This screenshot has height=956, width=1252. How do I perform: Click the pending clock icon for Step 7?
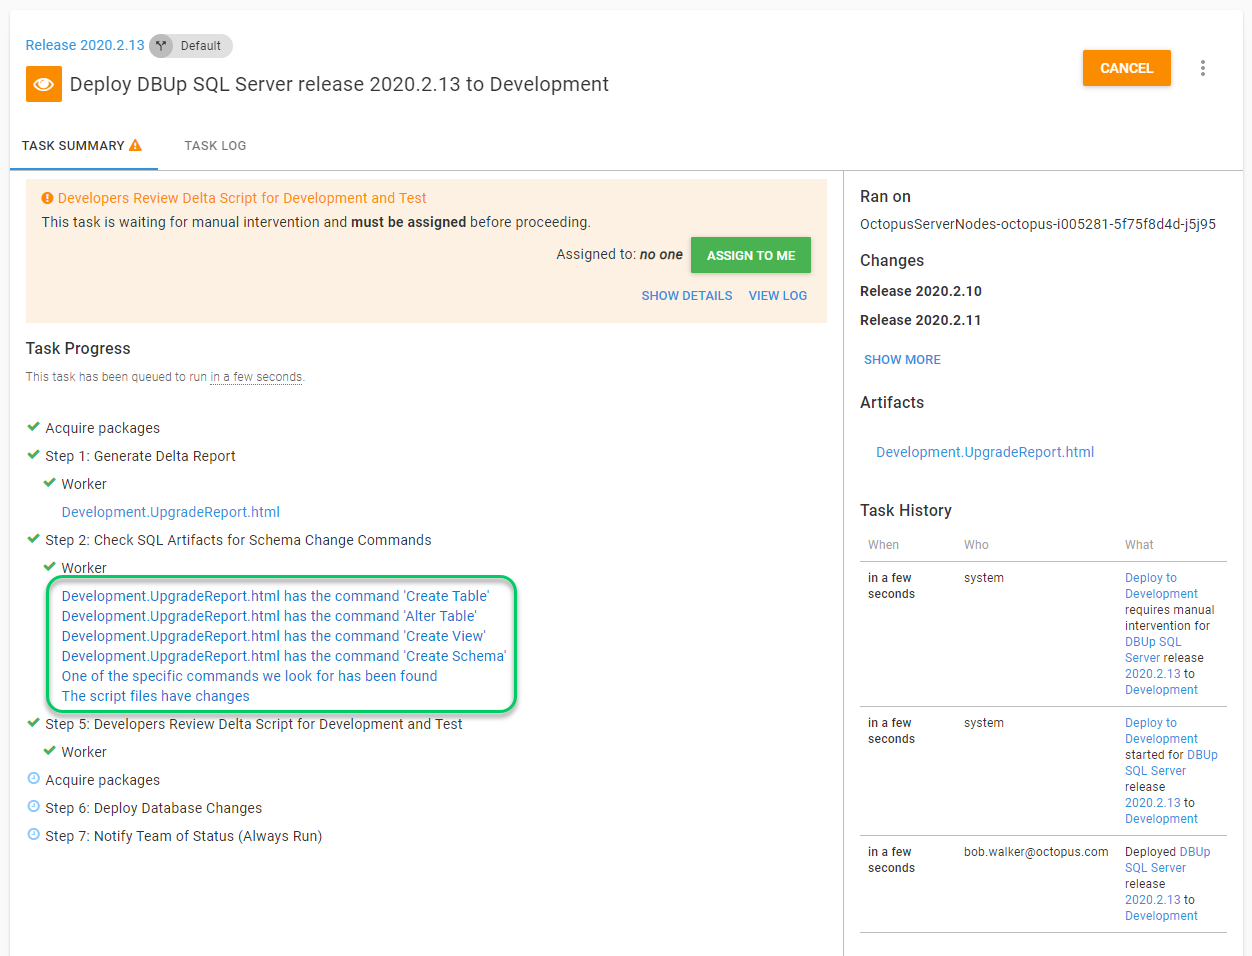(x=33, y=835)
